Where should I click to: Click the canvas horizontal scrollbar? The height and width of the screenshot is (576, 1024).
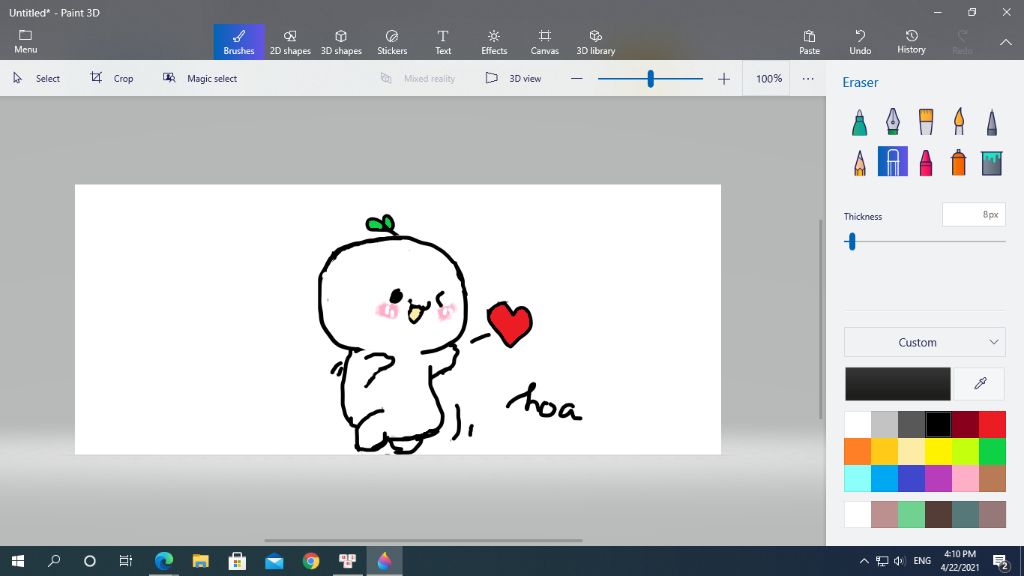pos(423,541)
